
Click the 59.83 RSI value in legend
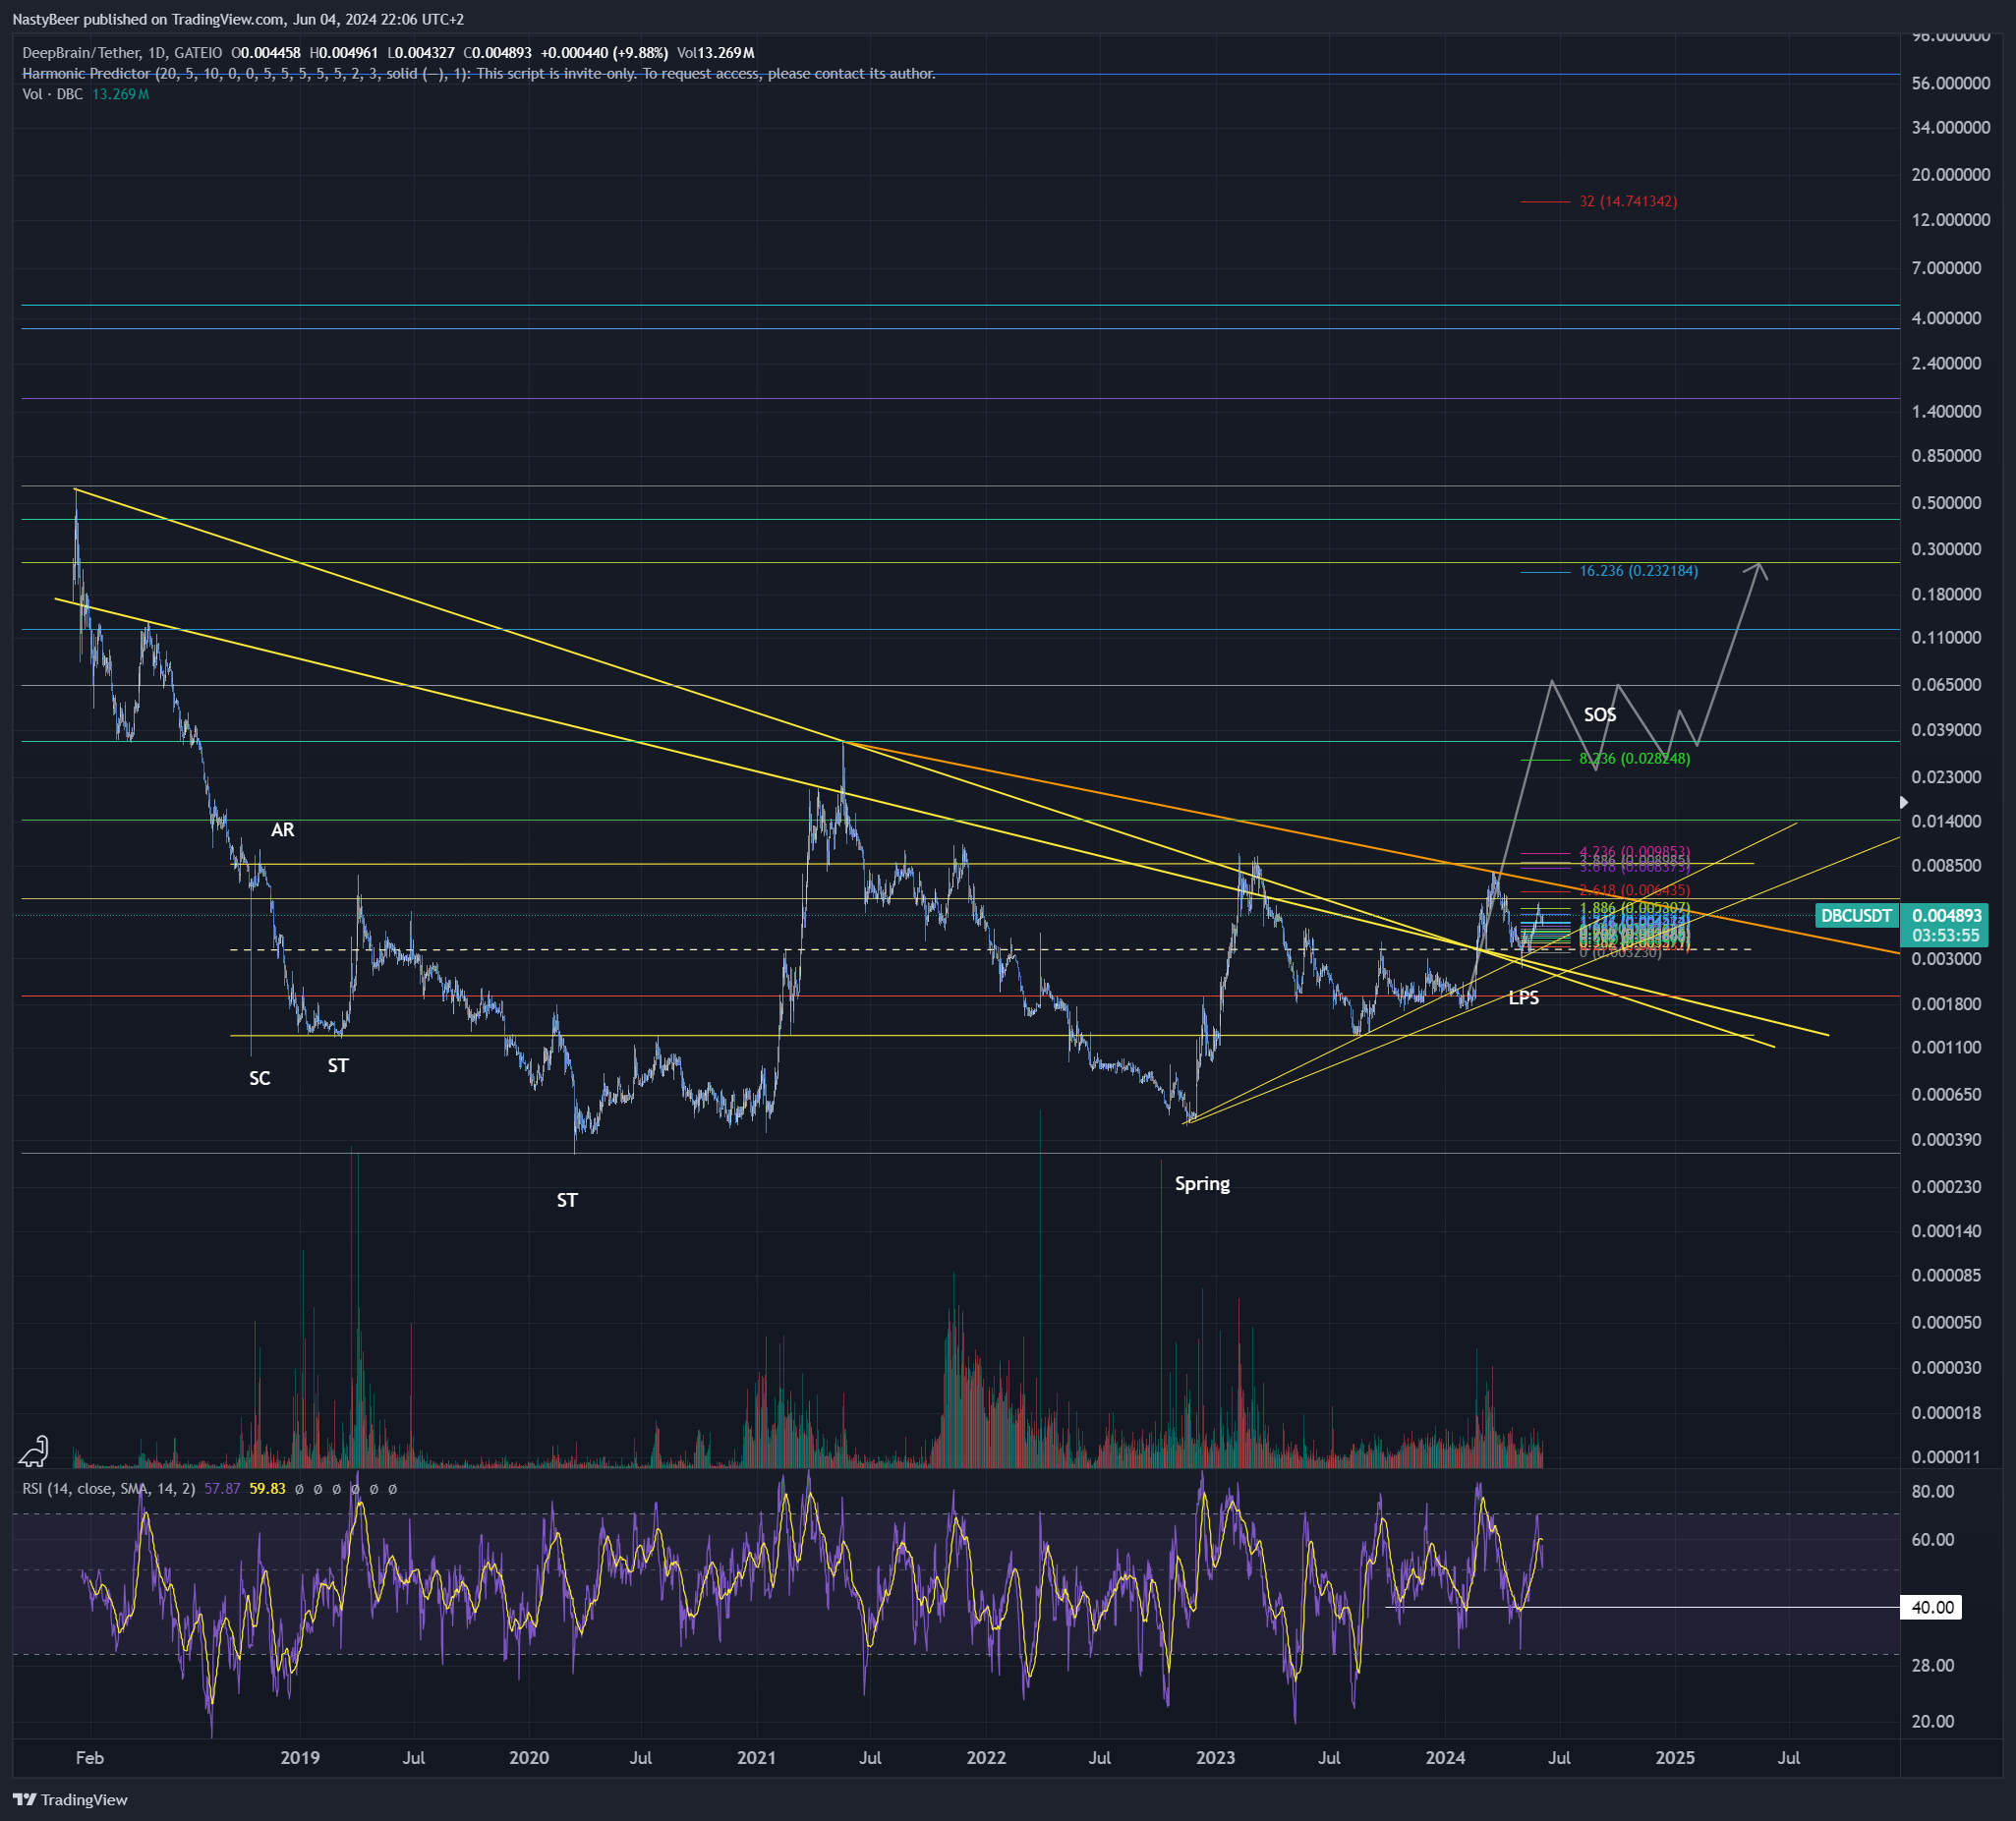click(267, 1488)
